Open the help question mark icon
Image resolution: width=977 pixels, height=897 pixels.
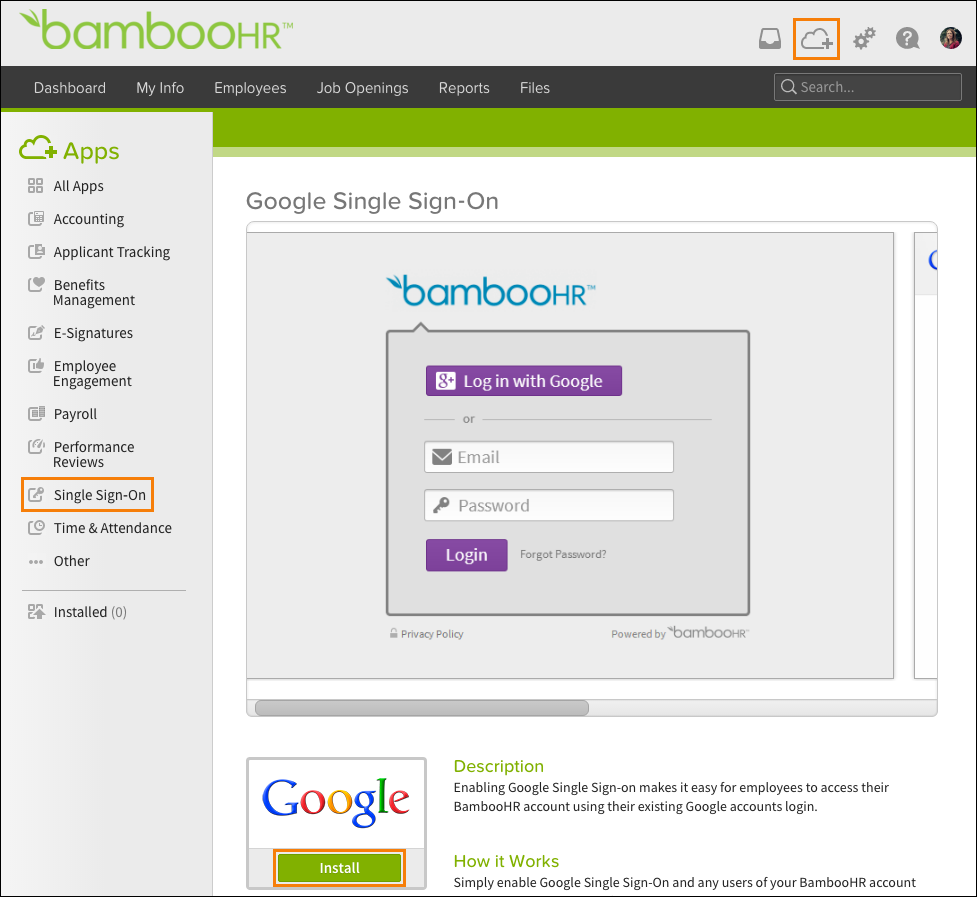coord(906,38)
